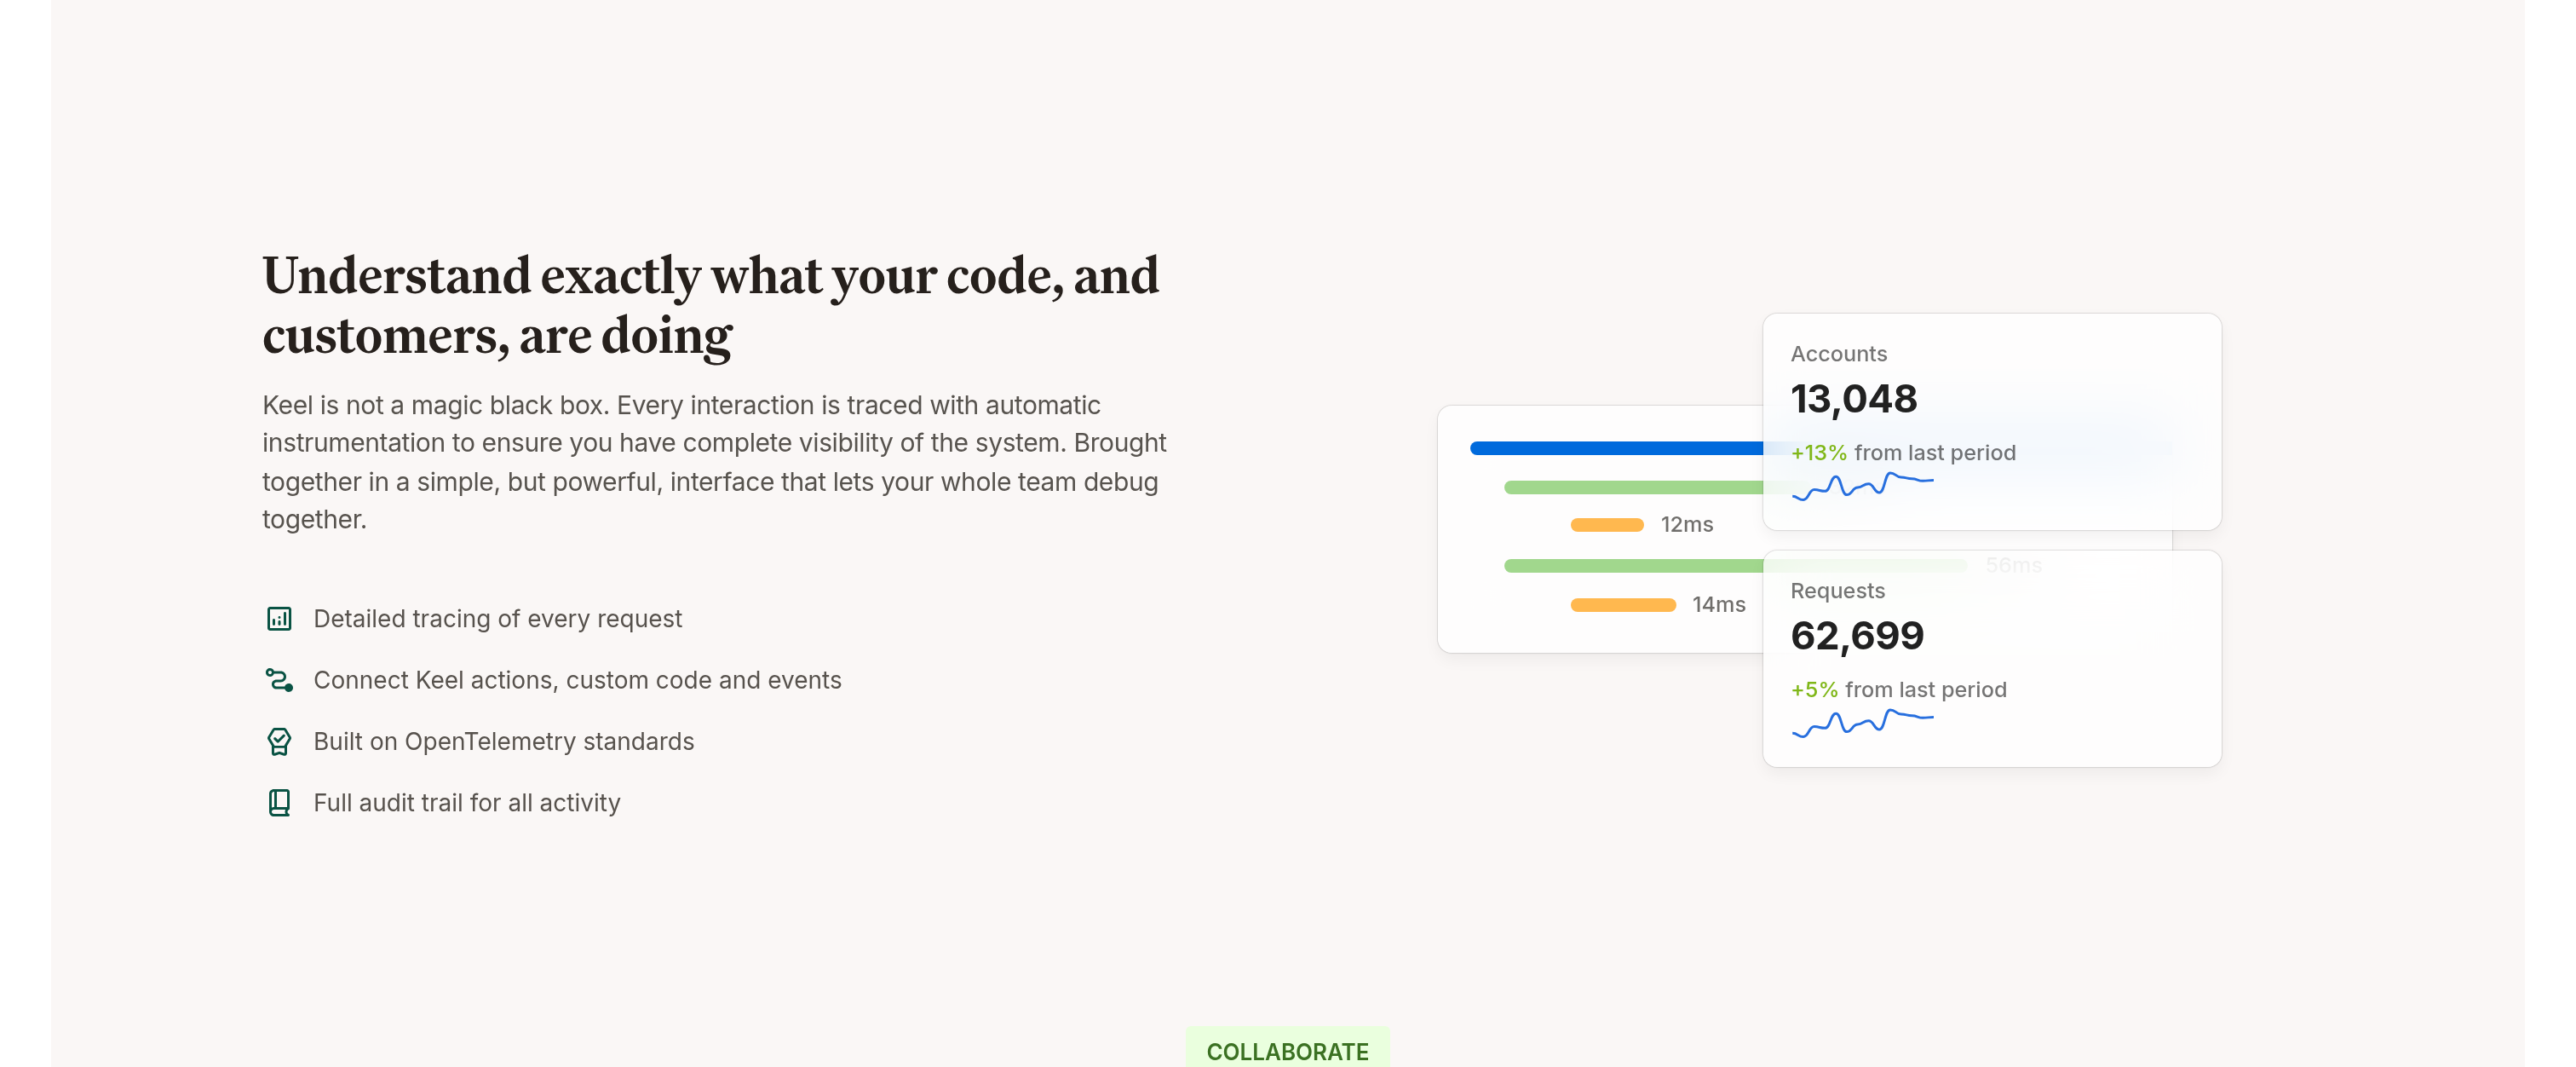
Task: Click the 13,048 accounts value
Action: [x=1853, y=400]
